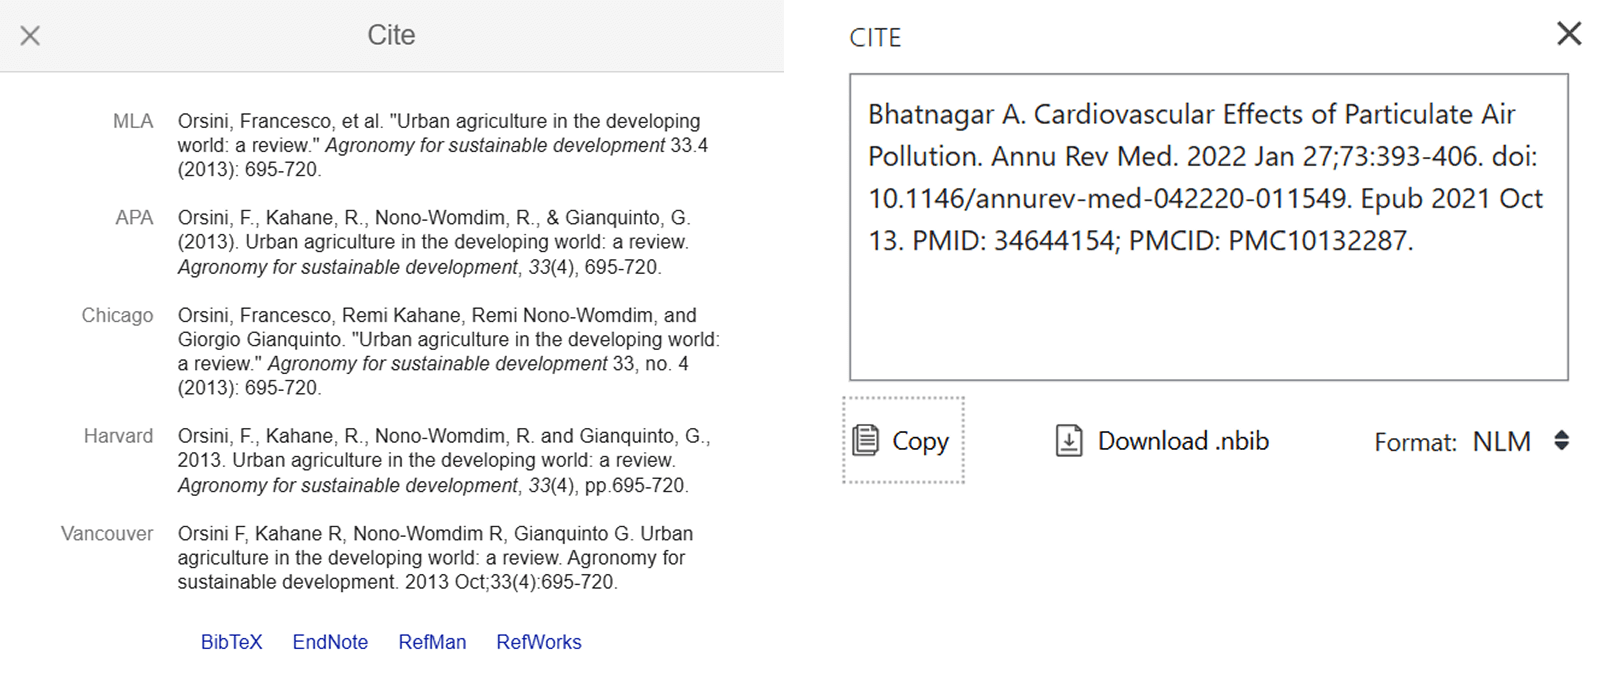
Task: Close the Google Scholar Cite dialog
Action: click(x=30, y=36)
